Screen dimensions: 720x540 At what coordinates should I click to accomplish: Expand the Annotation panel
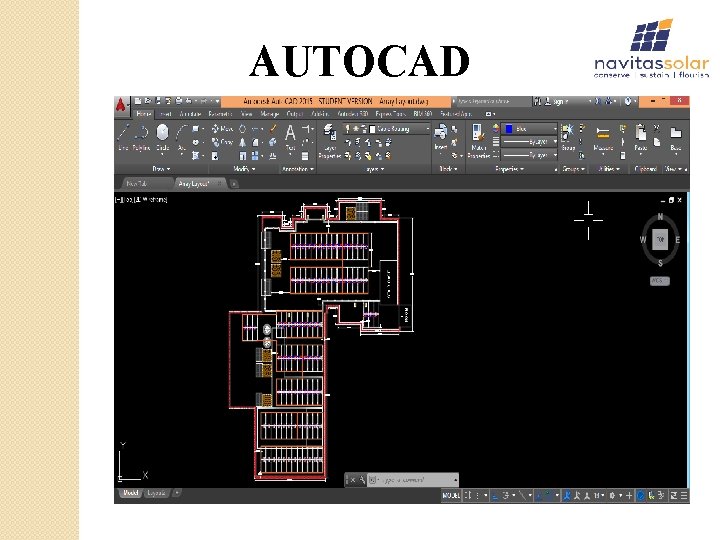(298, 169)
